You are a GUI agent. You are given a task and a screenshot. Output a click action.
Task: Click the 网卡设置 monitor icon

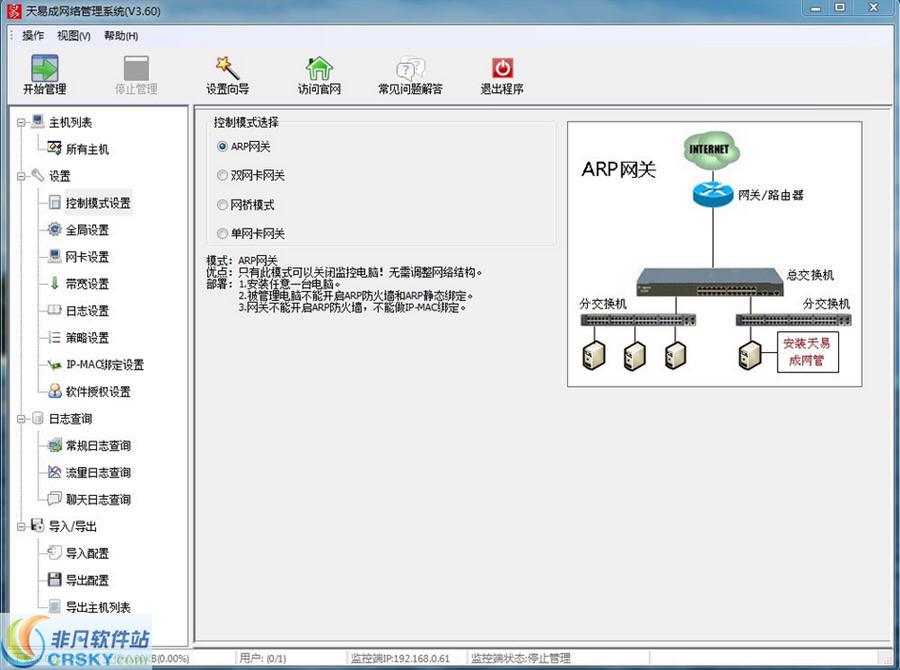click(x=55, y=256)
